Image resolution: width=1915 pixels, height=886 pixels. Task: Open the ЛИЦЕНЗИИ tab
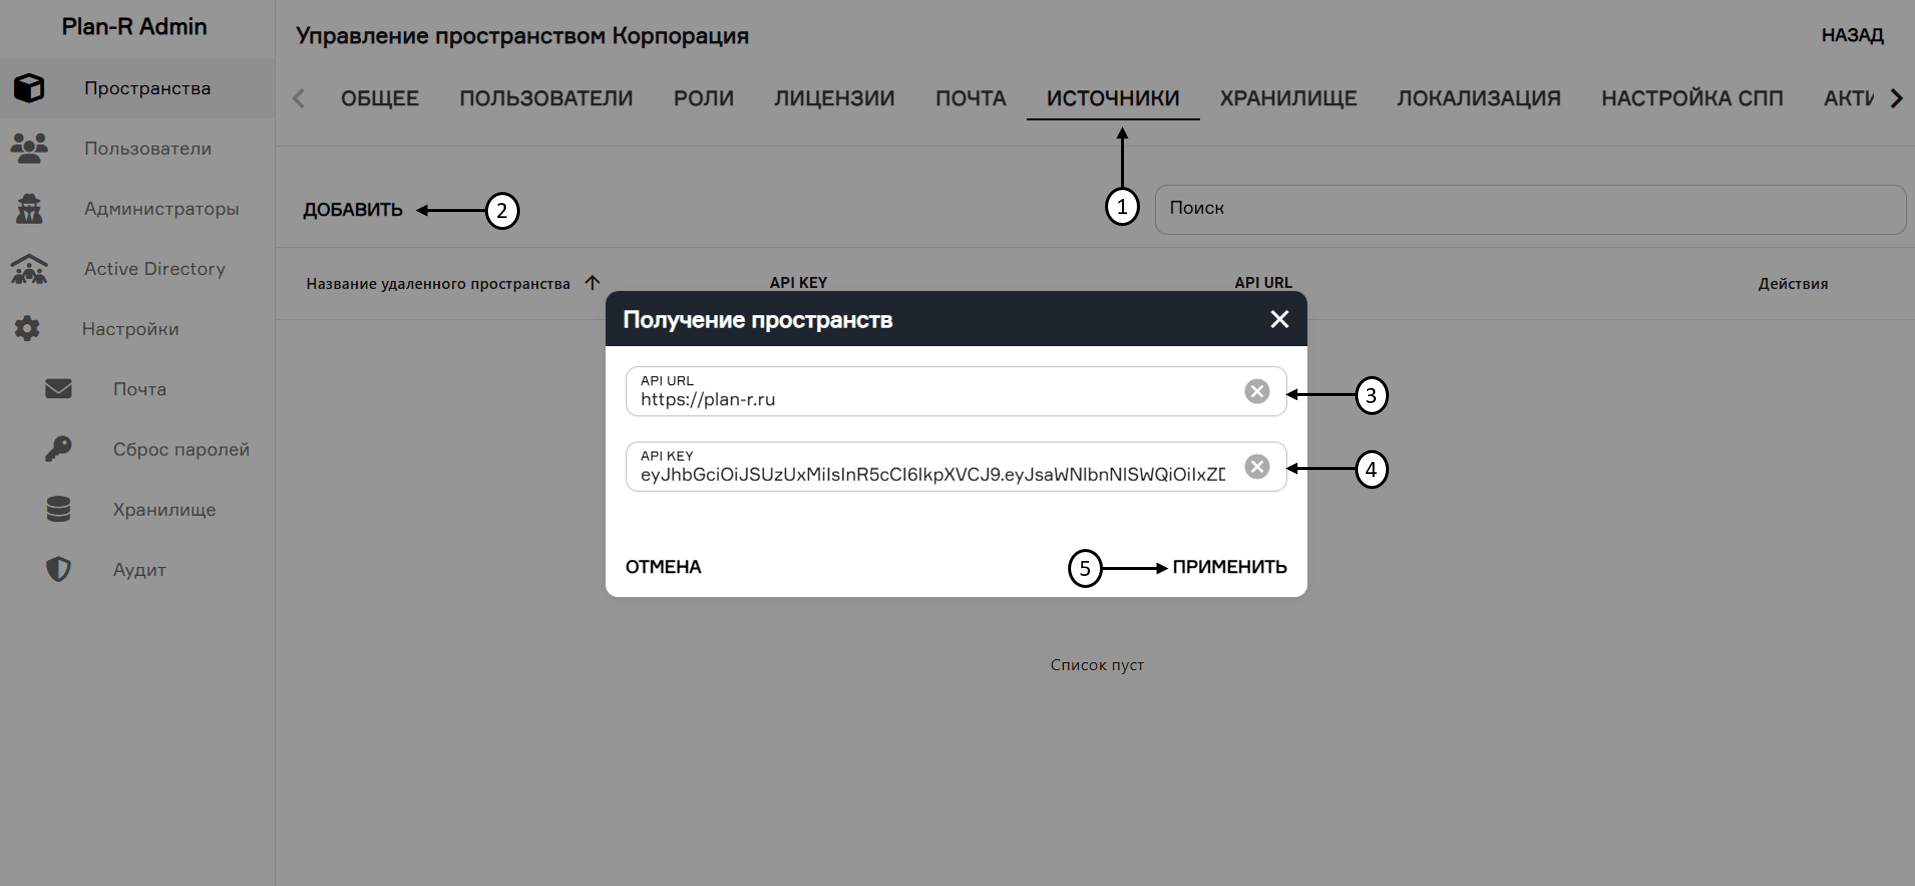pos(834,98)
